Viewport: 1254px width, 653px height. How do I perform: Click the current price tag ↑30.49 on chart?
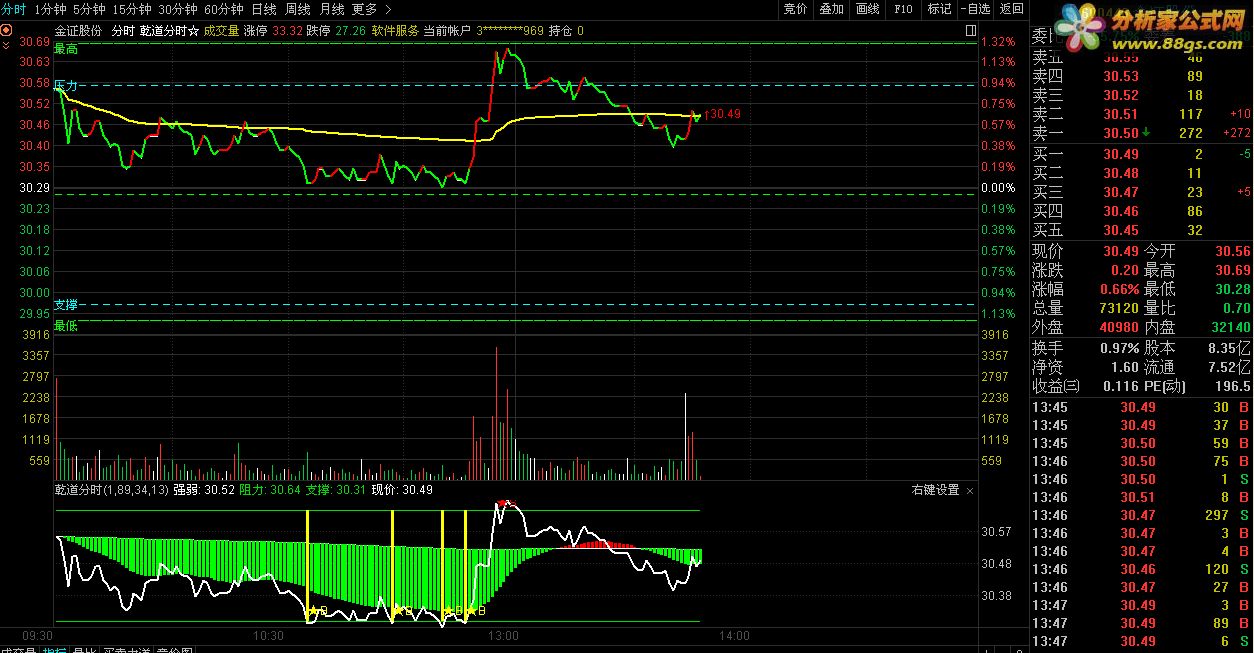click(723, 114)
